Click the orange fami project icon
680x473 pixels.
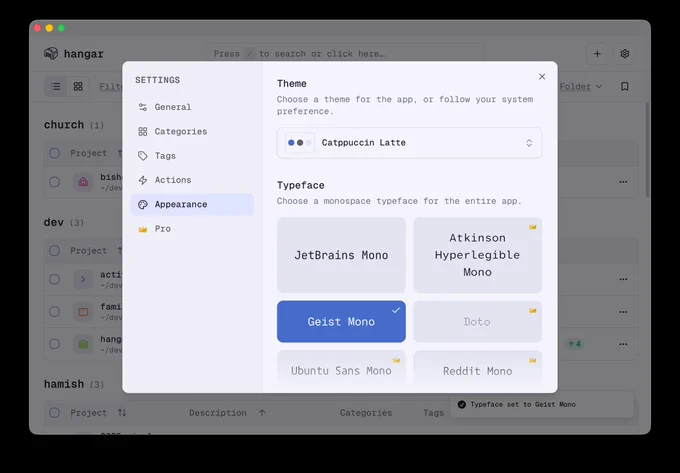point(83,312)
